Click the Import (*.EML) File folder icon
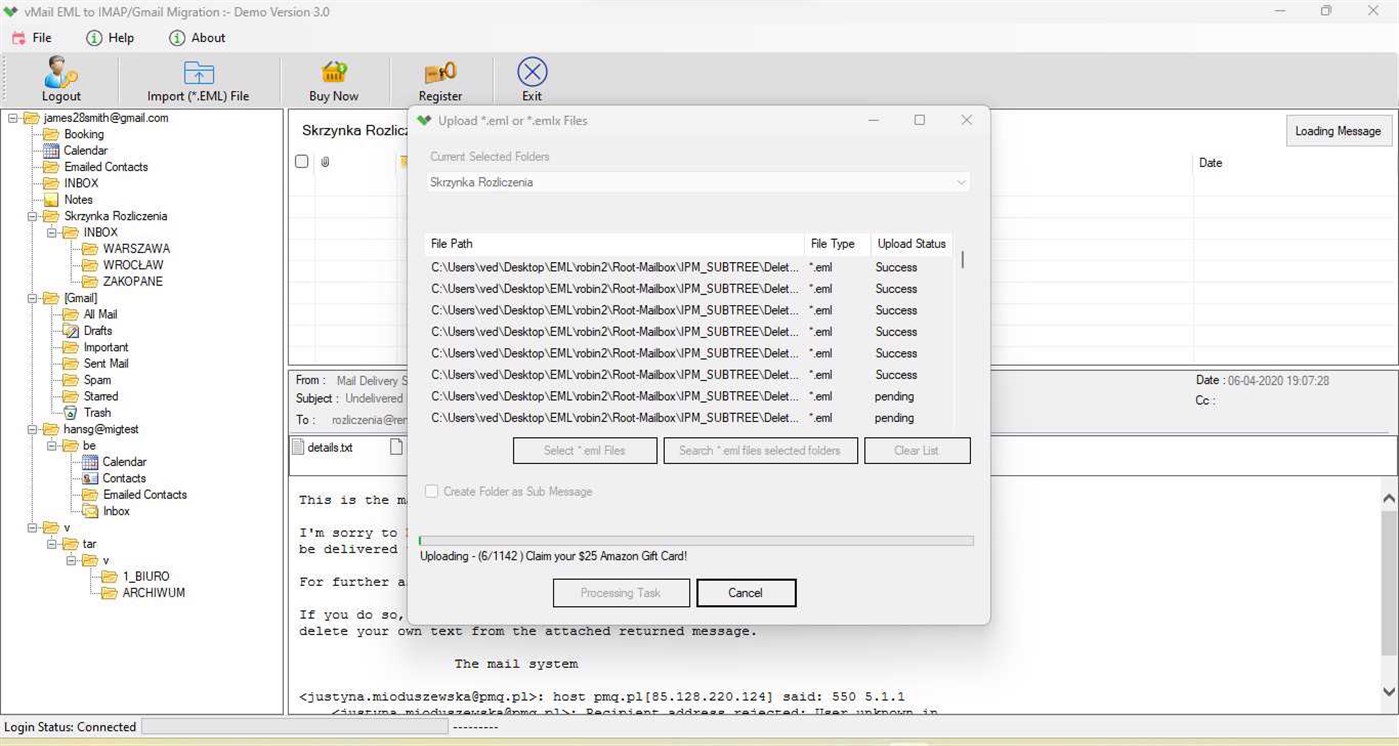The image size is (1399, 746). [x=199, y=73]
